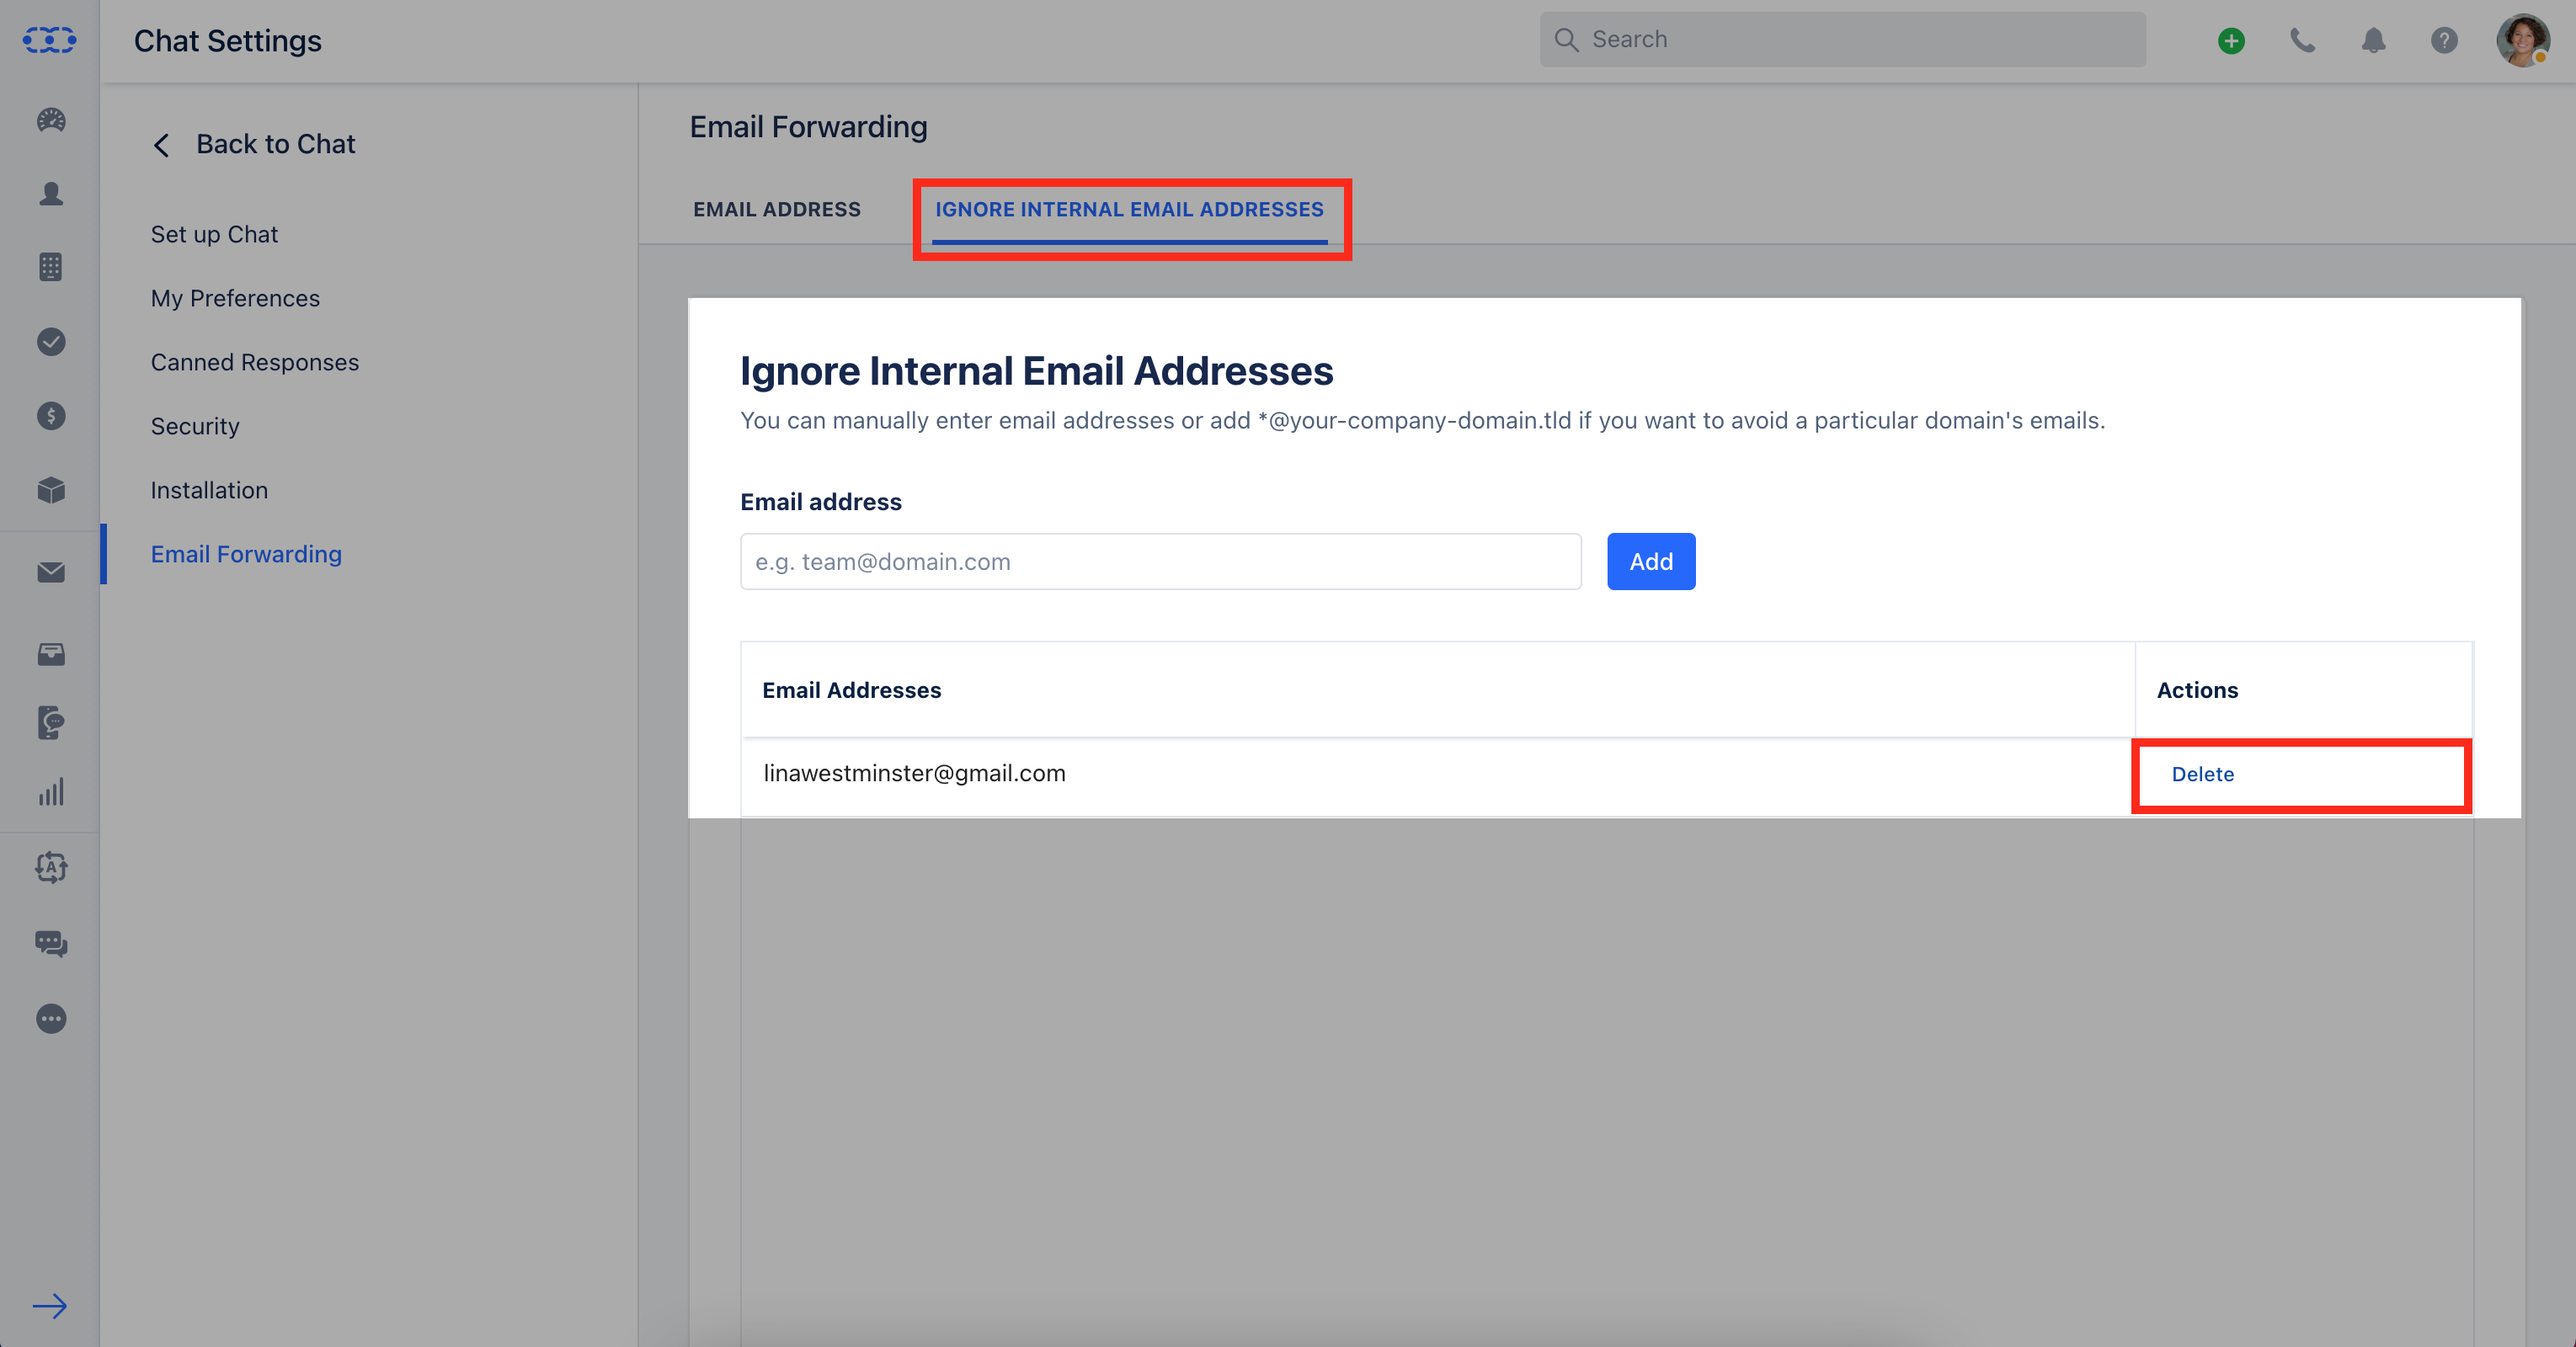Open the contacts person icon in the sidebar
The image size is (2576, 1347).
tap(51, 194)
